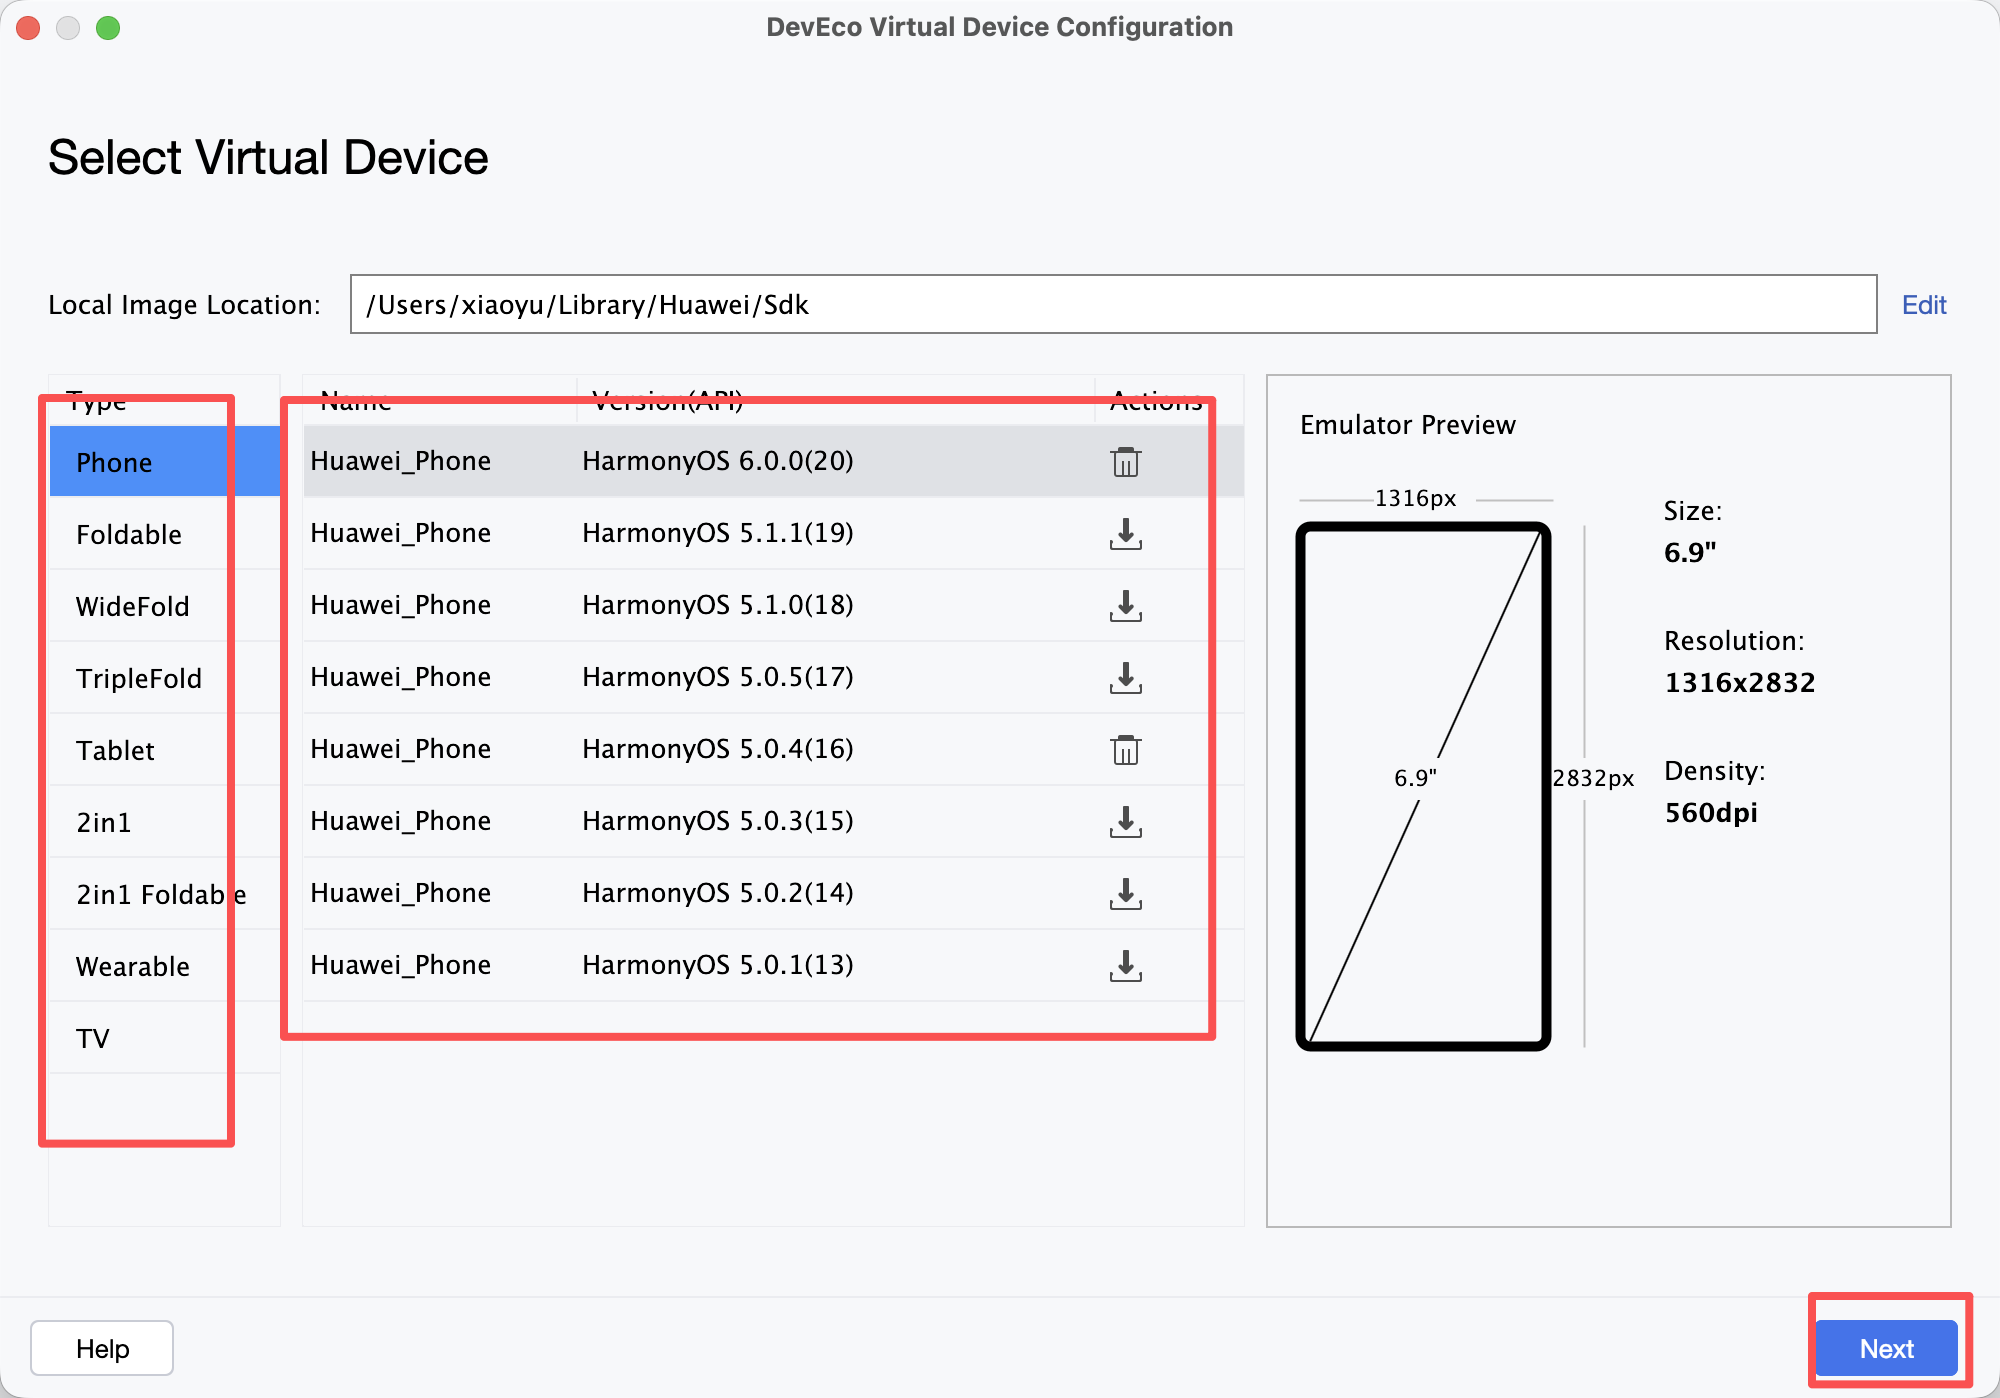Open the Help button
The width and height of the screenshot is (2000, 1398).
102,1348
